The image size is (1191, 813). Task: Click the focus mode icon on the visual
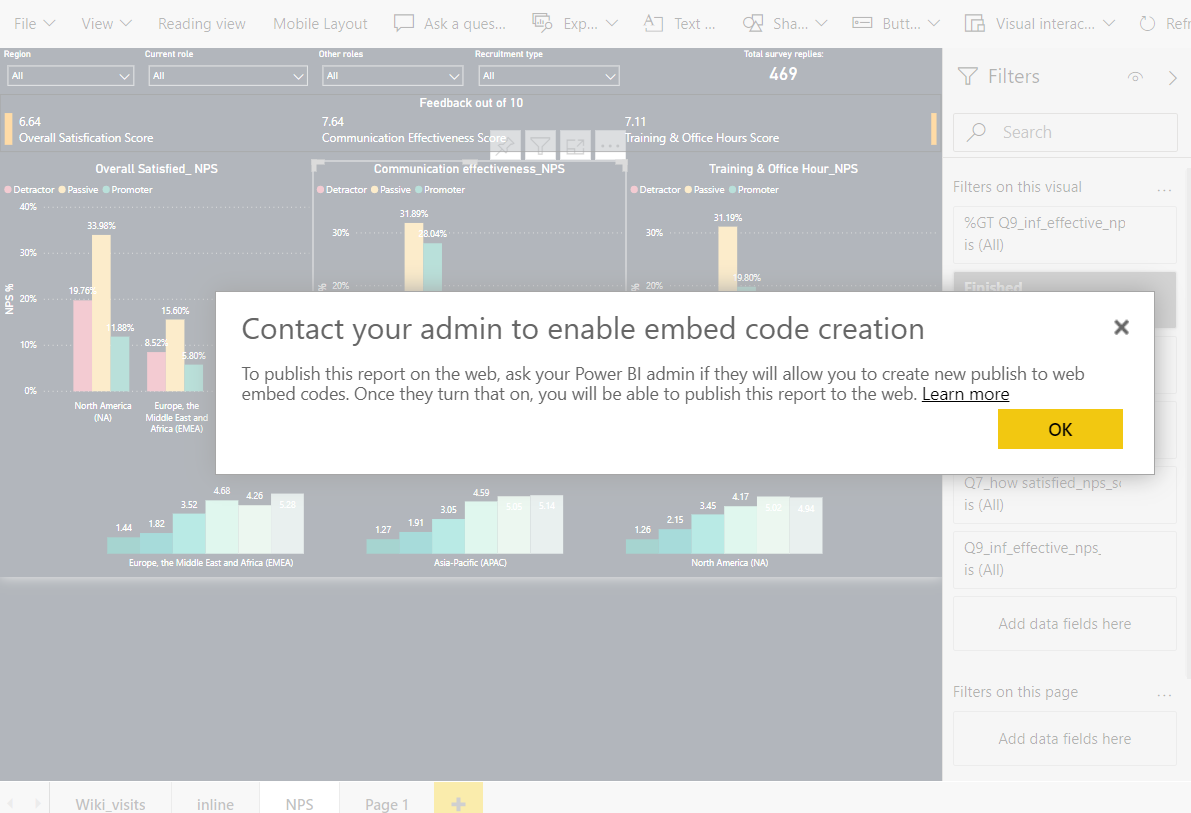click(x=575, y=144)
